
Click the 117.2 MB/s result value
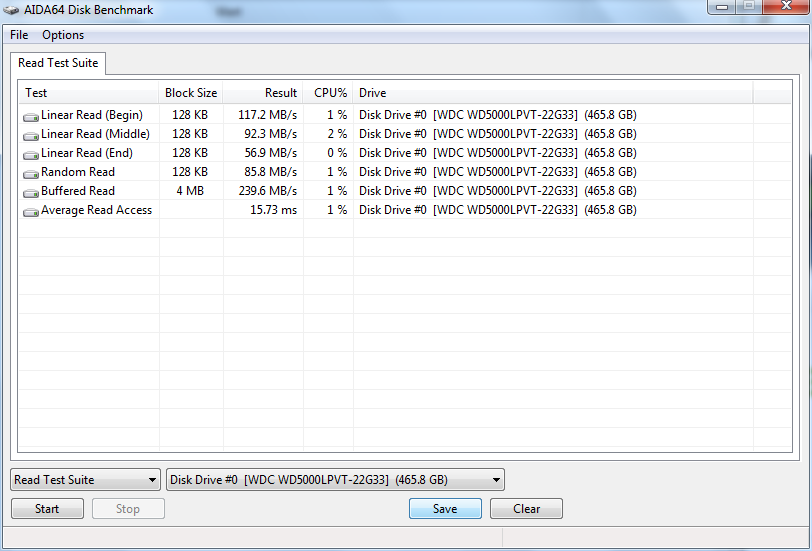click(267, 115)
